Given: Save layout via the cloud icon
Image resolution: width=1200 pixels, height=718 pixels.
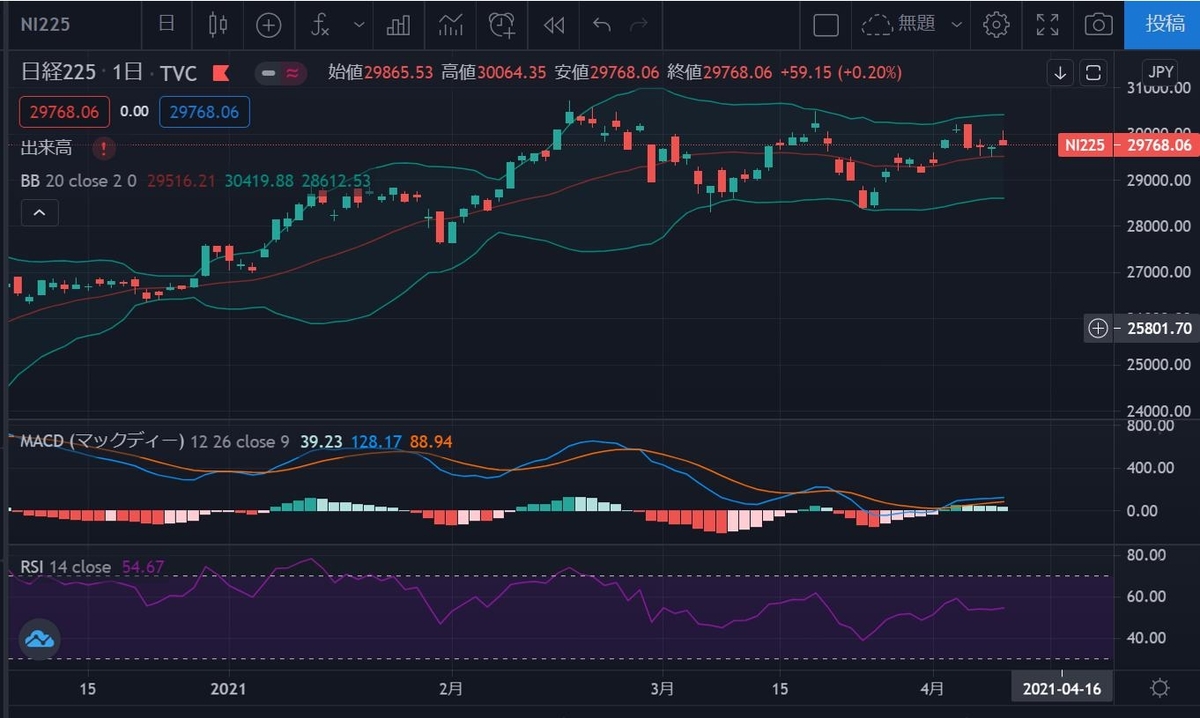Looking at the screenshot, I should pos(877,25).
